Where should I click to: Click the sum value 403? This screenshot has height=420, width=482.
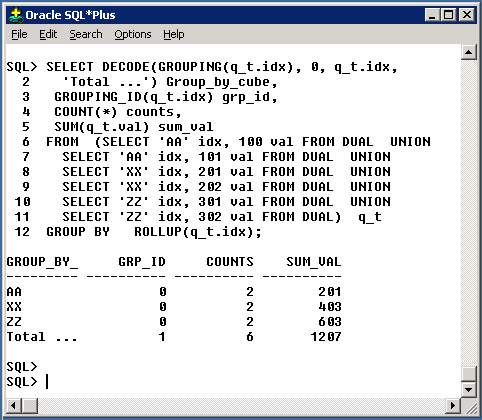[330, 307]
